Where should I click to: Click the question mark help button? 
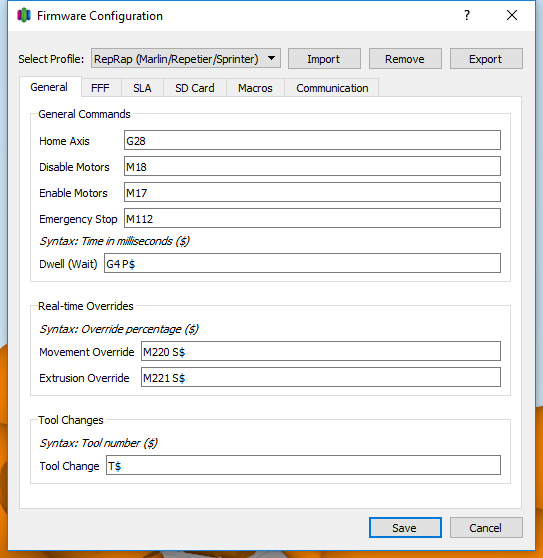pyautogui.click(x=467, y=15)
